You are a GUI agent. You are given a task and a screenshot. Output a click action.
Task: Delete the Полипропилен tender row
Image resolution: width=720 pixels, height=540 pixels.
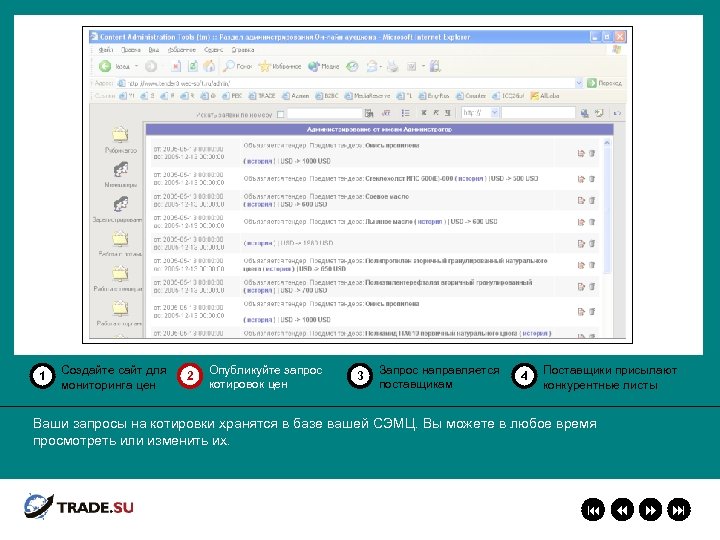(x=592, y=265)
